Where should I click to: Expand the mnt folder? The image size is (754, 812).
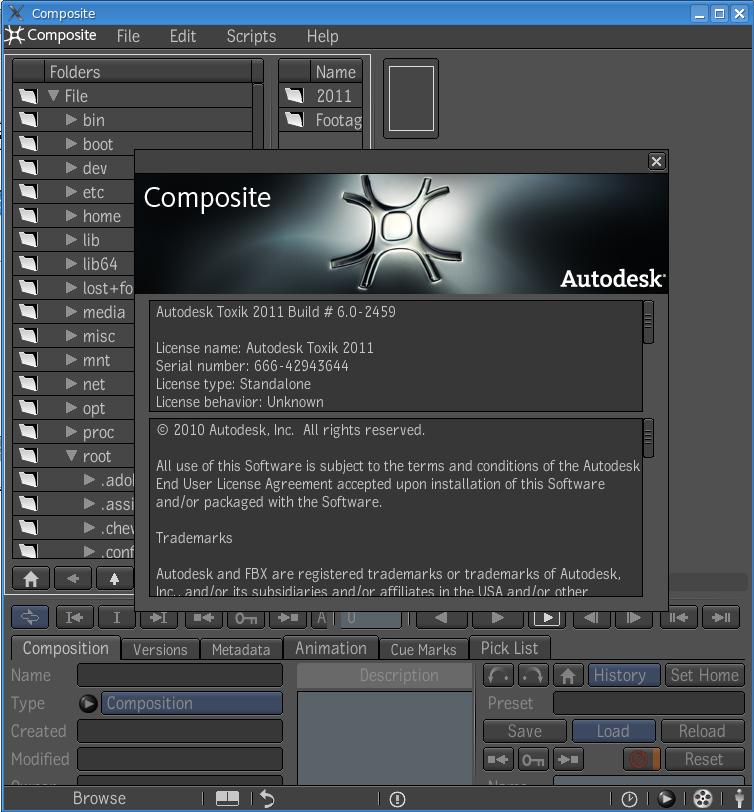coord(71,360)
